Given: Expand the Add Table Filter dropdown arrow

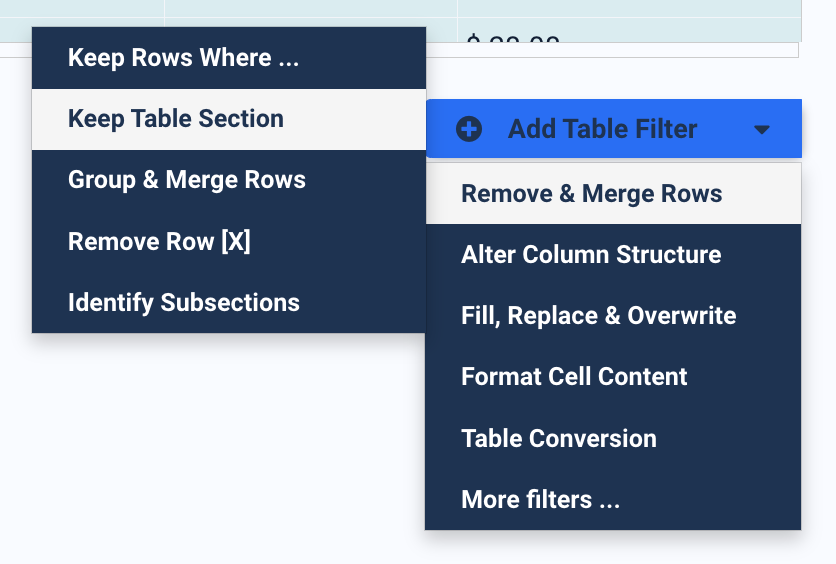Looking at the screenshot, I should (x=762, y=130).
